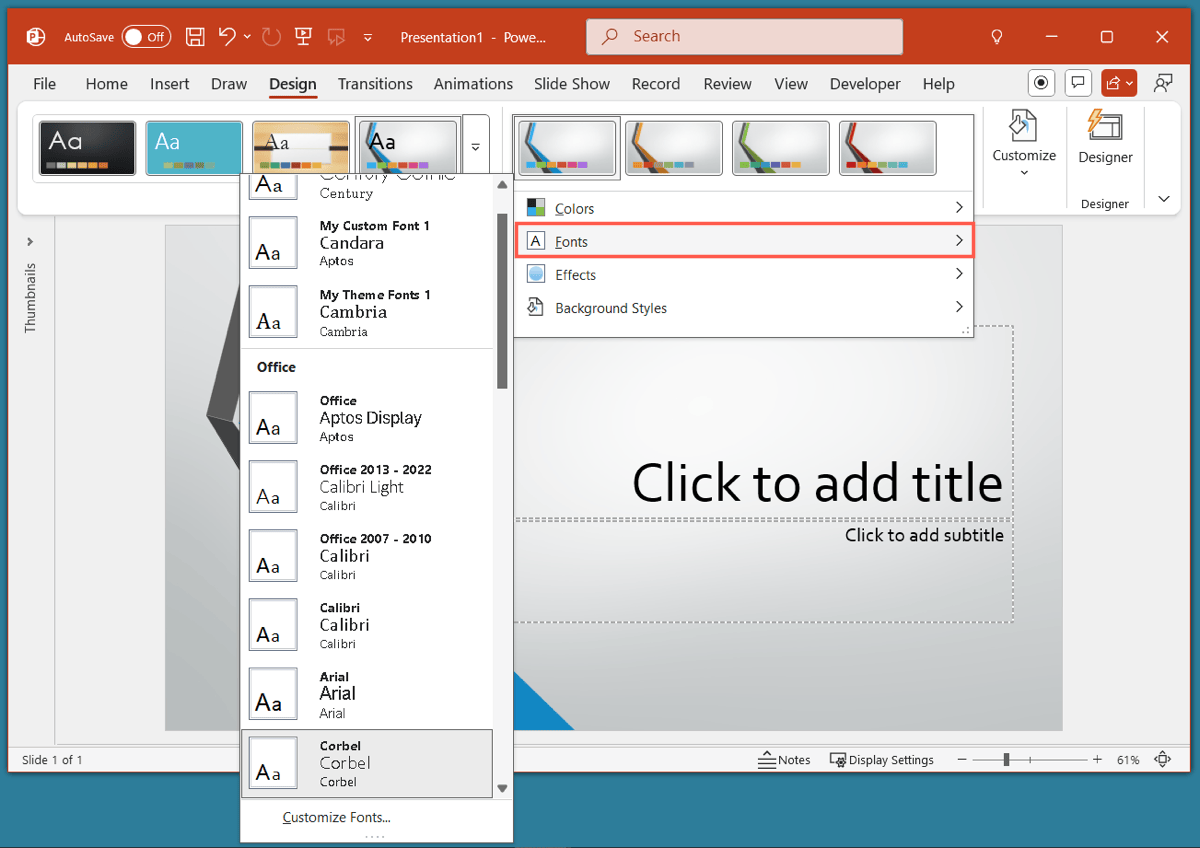Fit slide to current window
This screenshot has height=848, width=1200.
(1162, 760)
